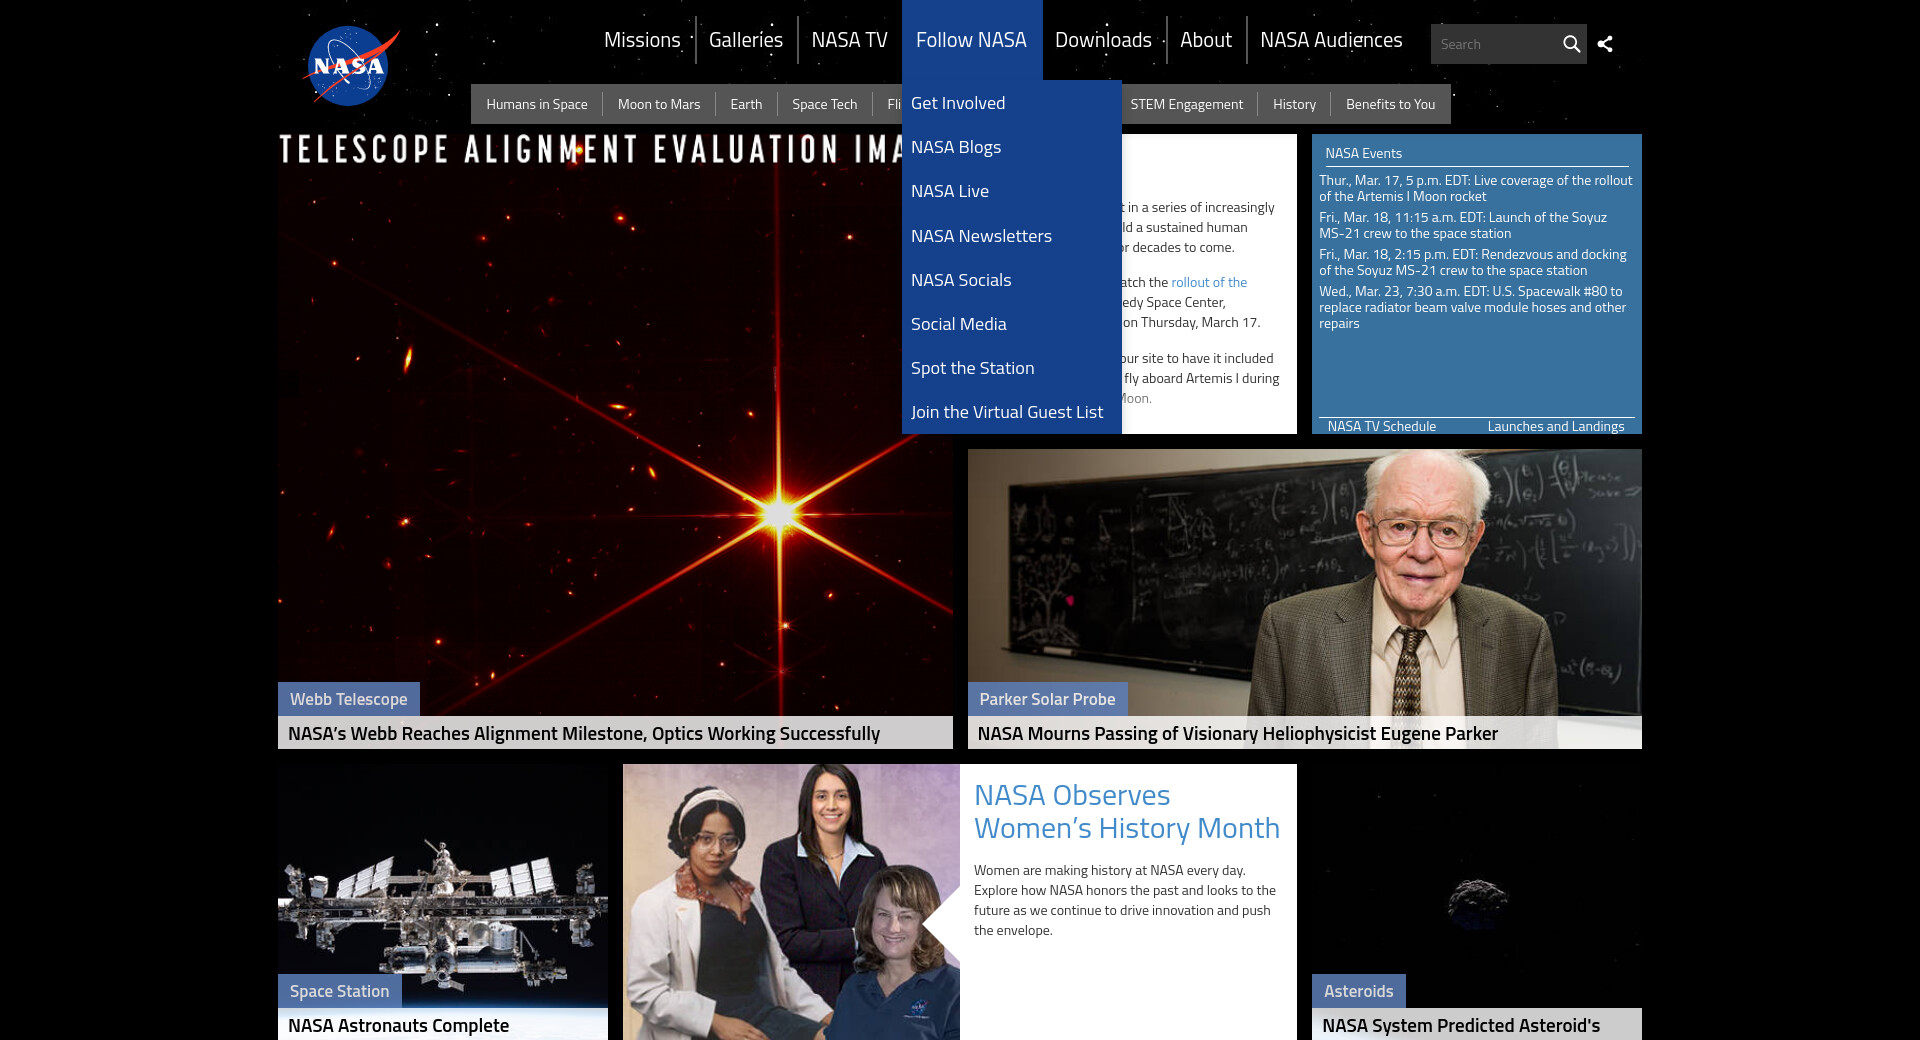The height and width of the screenshot is (1040, 1920).
Task: Open the NASA Astronauts Complete headline
Action: click(x=398, y=1025)
